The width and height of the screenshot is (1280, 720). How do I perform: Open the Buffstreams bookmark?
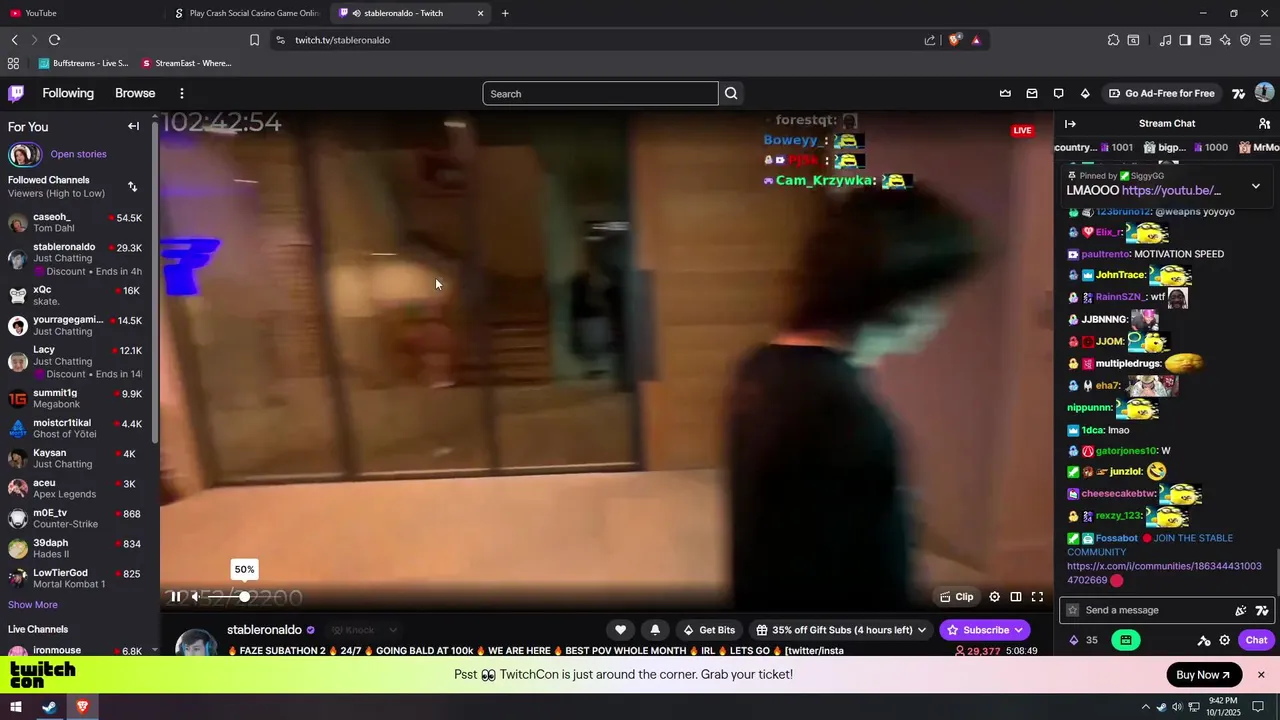coord(84,63)
